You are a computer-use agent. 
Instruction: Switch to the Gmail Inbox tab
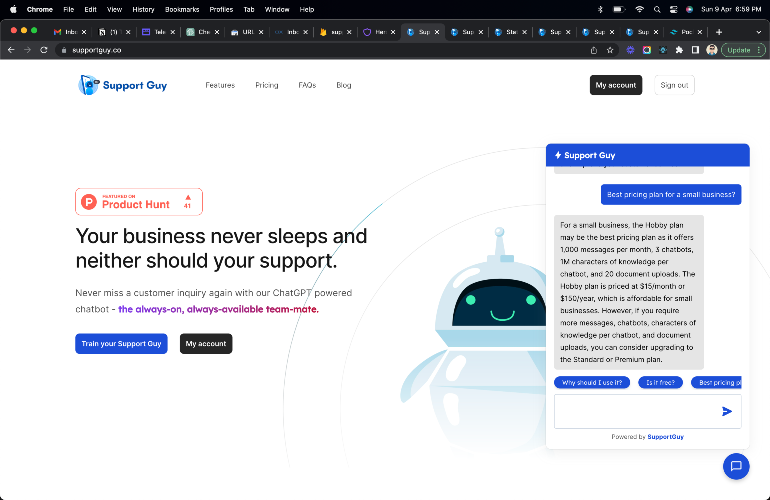click(x=68, y=32)
